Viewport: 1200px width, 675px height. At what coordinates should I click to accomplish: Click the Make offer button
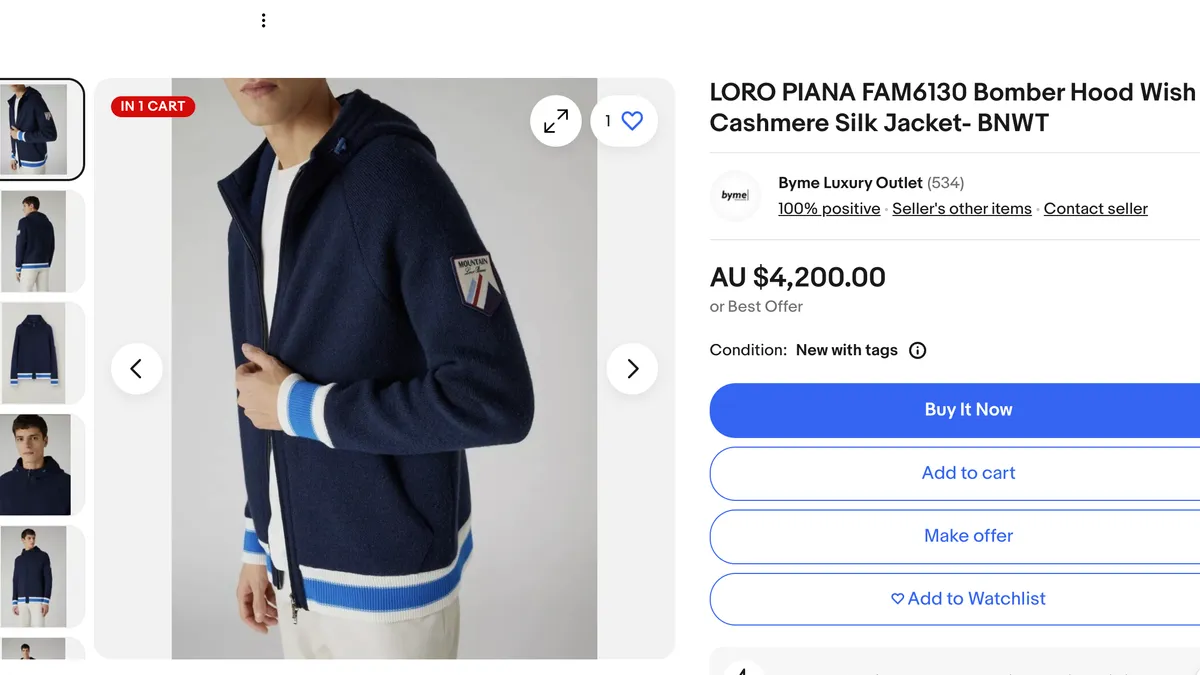click(x=967, y=536)
